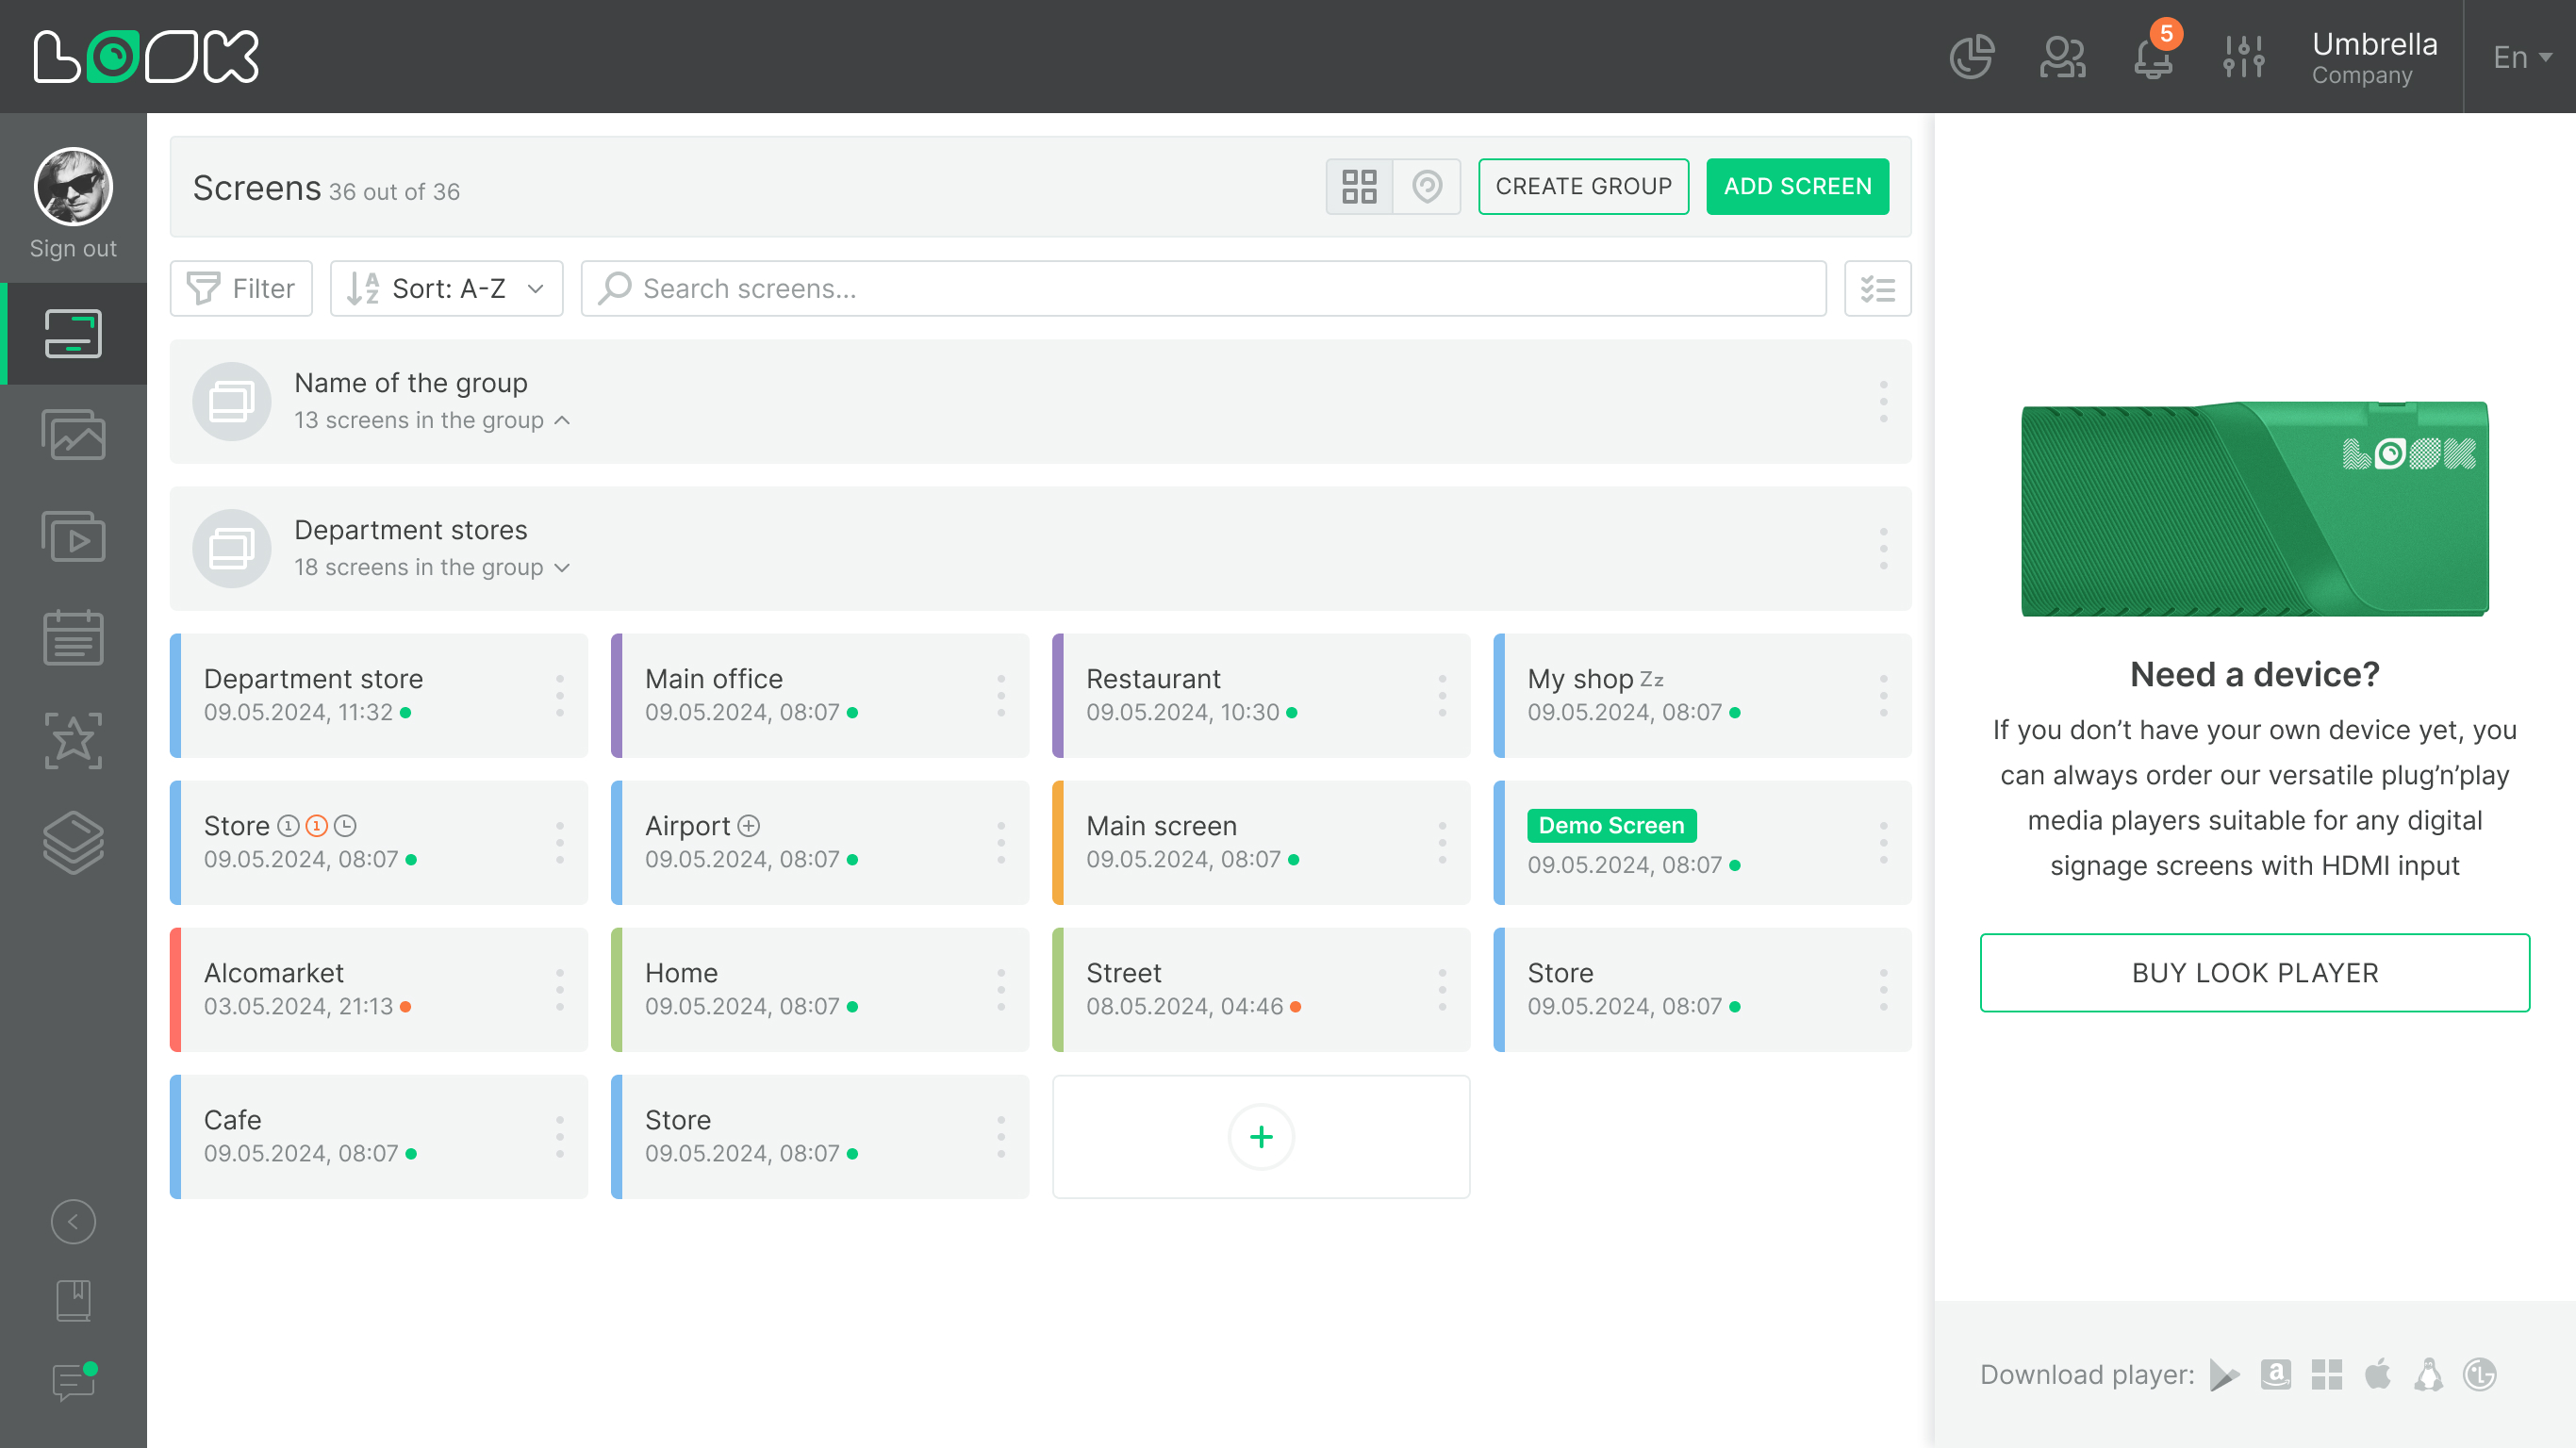
Task: Collapse the 13 screens in the group chevron
Action: click(x=563, y=420)
